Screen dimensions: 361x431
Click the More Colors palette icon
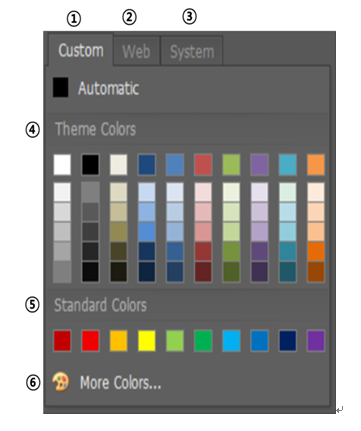coord(61,382)
